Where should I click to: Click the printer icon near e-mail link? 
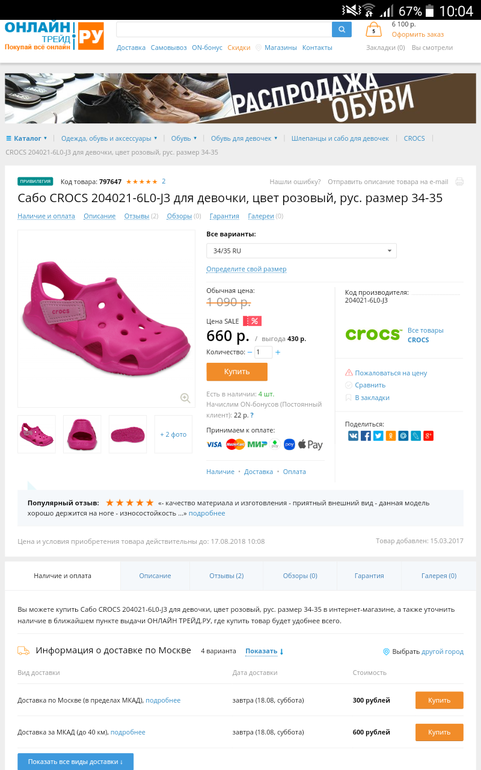[x=459, y=182]
